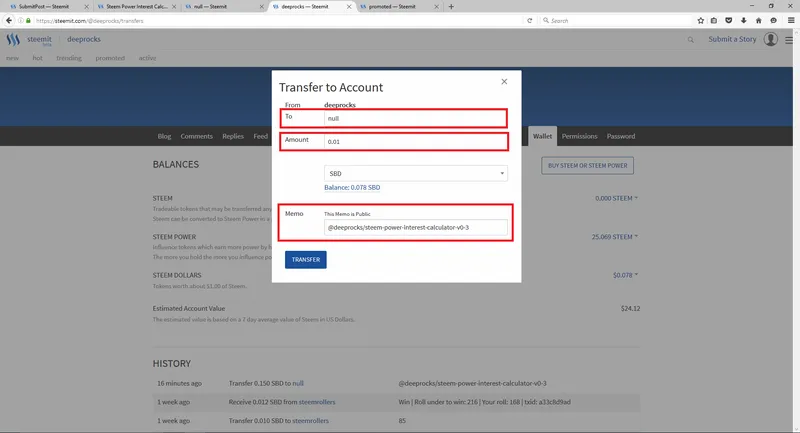The width and height of the screenshot is (800, 433).
Task: Open the null link in history
Action: tap(298, 383)
